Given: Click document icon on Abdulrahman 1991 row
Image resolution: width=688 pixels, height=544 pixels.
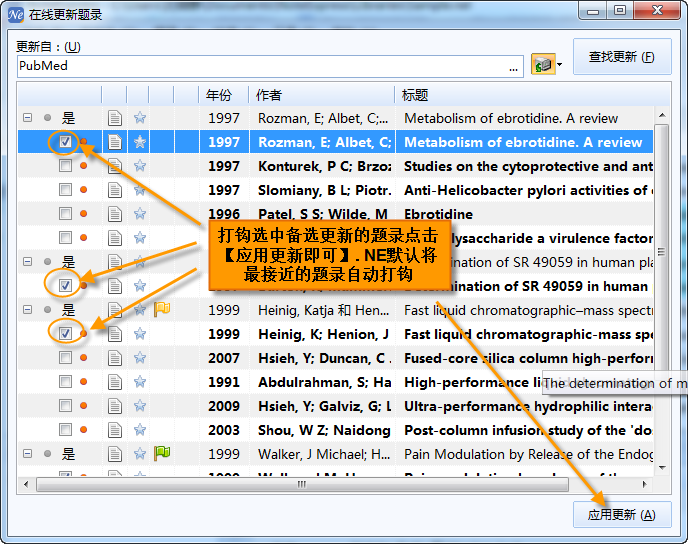Looking at the screenshot, I should pos(115,382).
